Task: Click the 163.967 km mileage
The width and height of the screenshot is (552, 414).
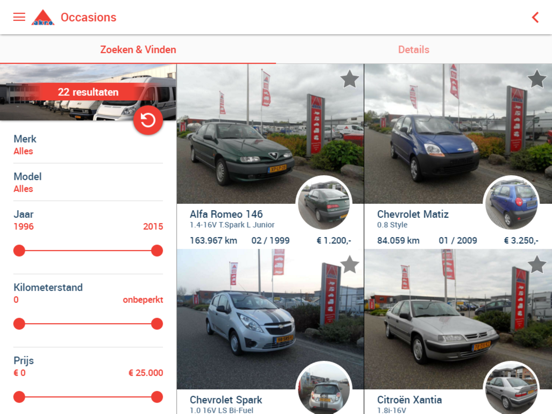Action: tap(213, 240)
